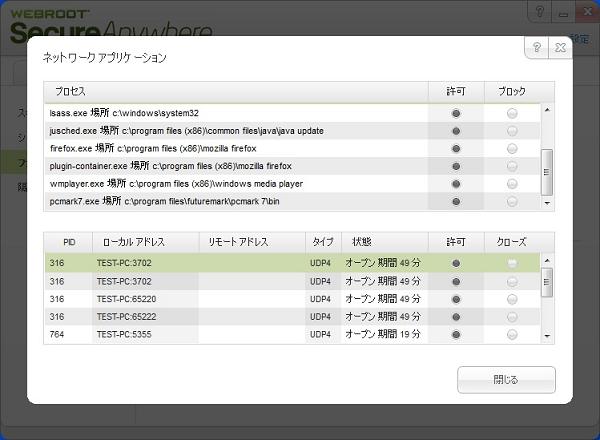Screen dimensions: 600x440
Task: Select close radio in highlighted TEST-PC:3702 row
Action: pyautogui.click(x=512, y=263)
